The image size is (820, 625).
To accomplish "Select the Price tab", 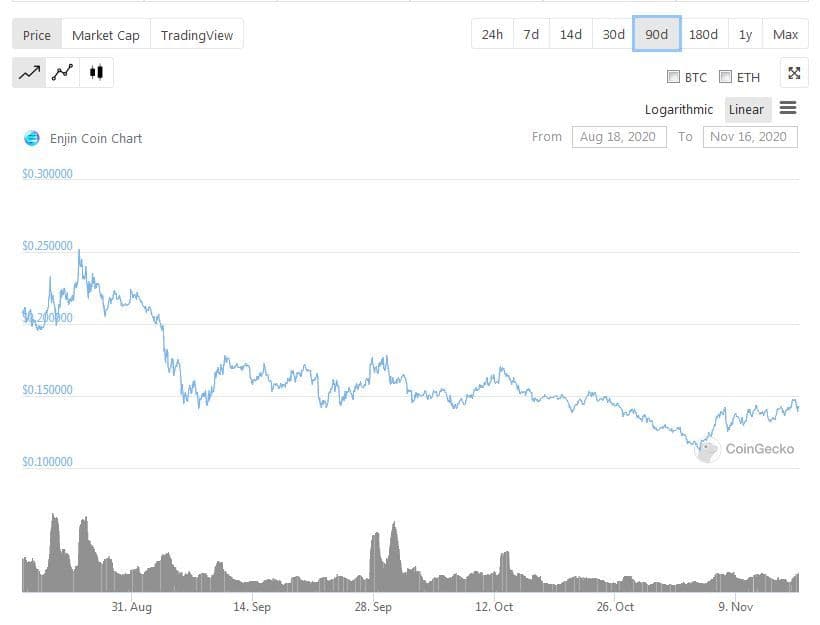I will [37, 35].
